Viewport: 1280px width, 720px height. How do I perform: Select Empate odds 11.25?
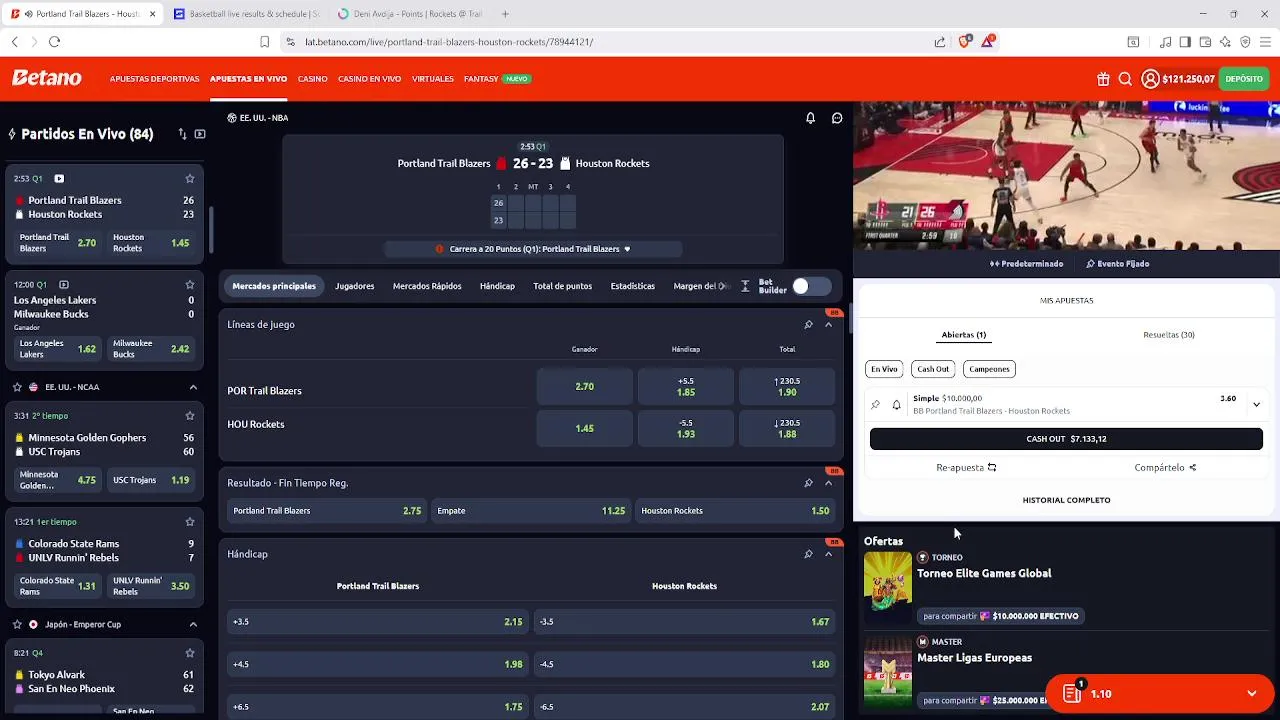click(531, 511)
